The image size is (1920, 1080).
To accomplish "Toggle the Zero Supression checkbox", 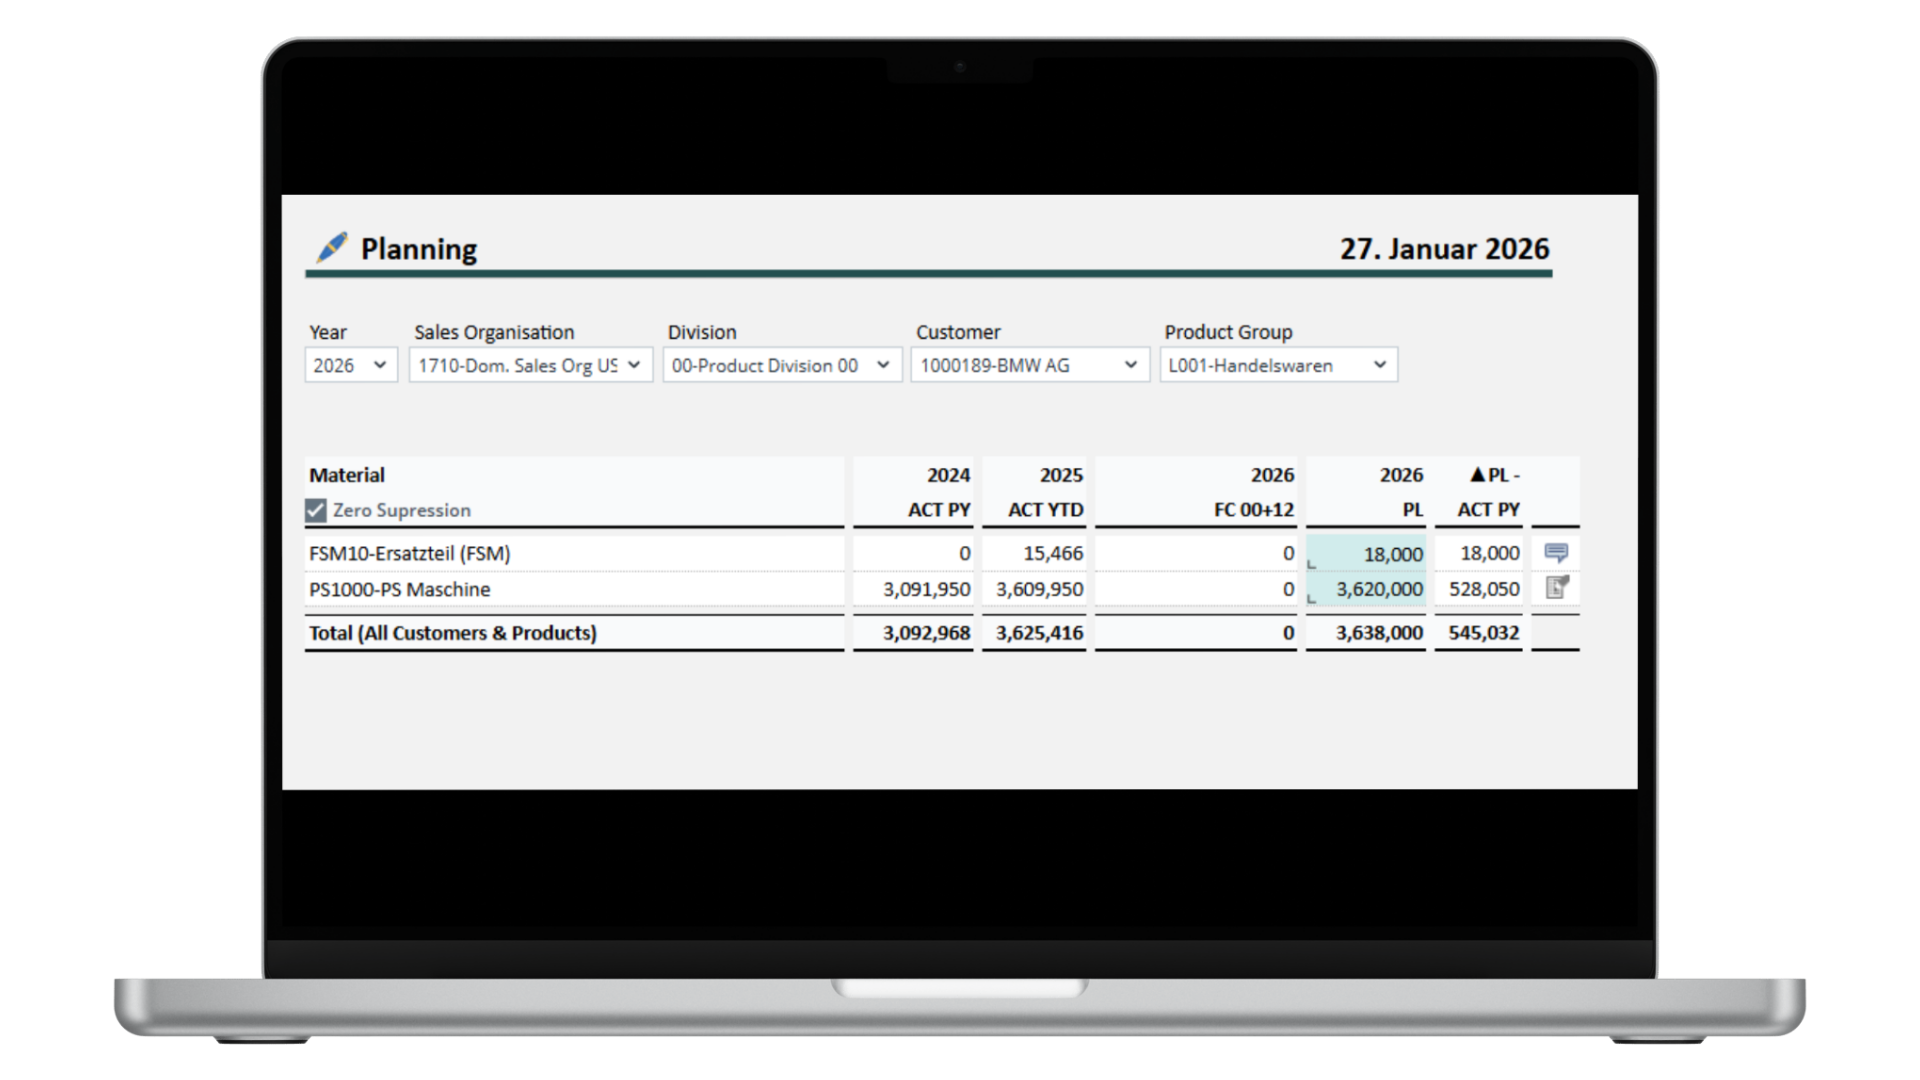I will (316, 511).
